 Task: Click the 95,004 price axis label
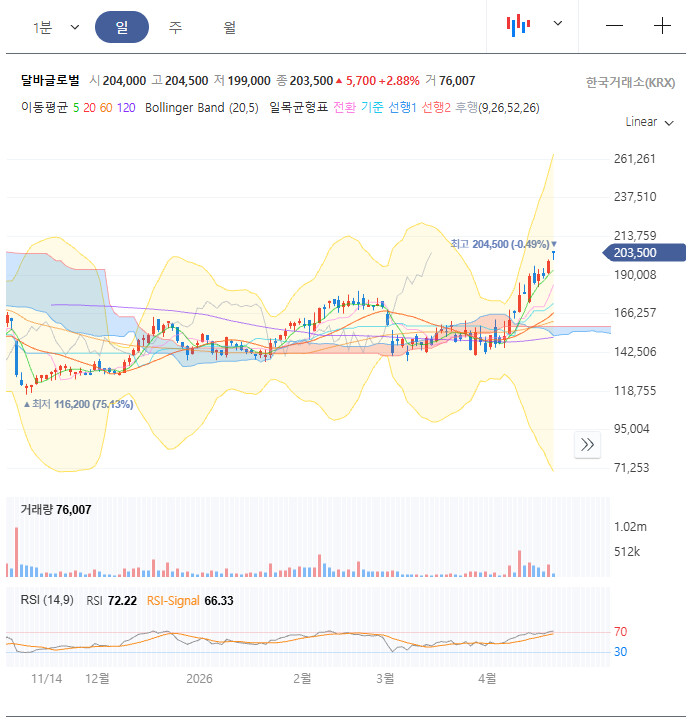pos(632,429)
